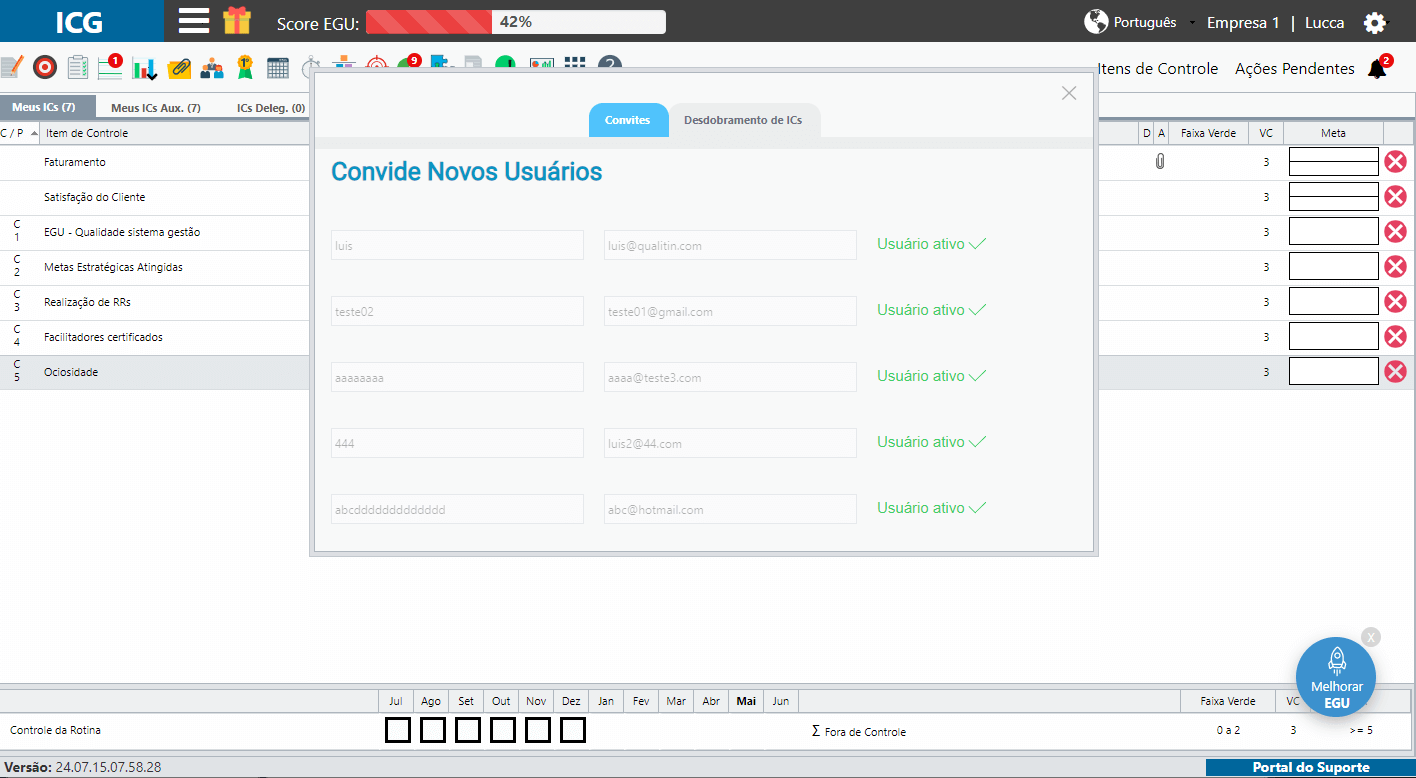The height and width of the screenshot is (778, 1416).
Task: Click the Facilitadores certificados row name
Action: coord(103,337)
